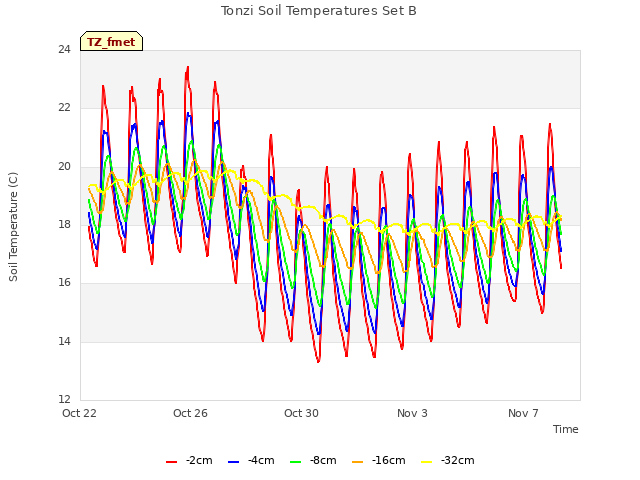Click the Time axis label
640x480 pixels.
pos(566,429)
